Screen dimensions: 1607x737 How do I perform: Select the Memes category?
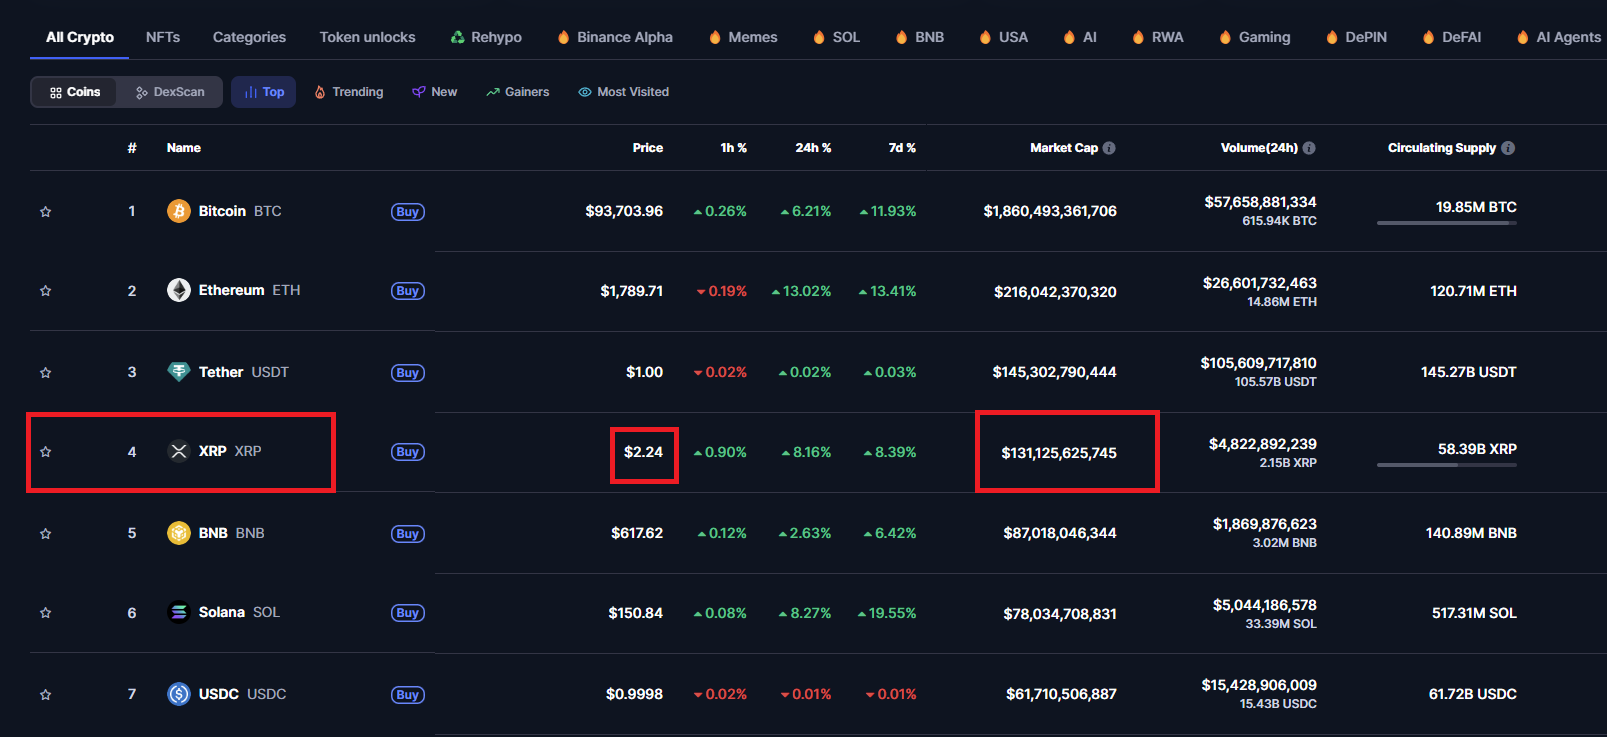coord(743,37)
